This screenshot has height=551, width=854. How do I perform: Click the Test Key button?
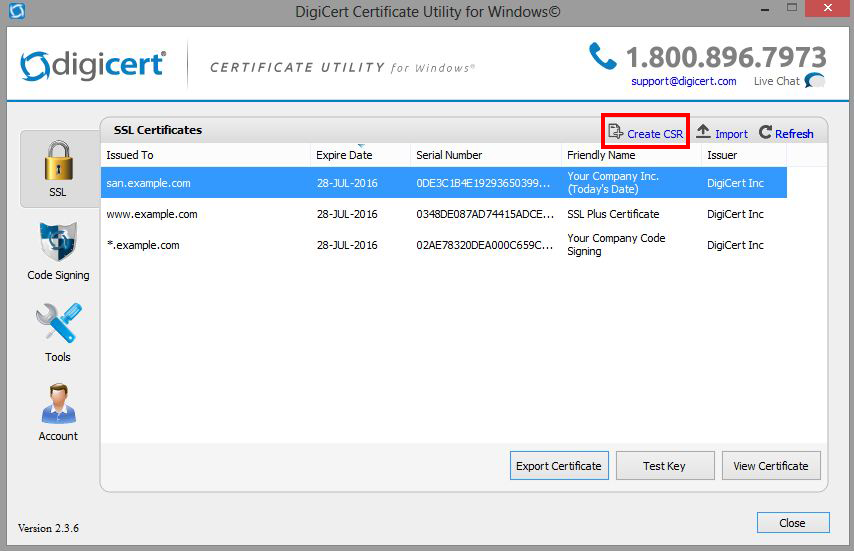click(664, 466)
